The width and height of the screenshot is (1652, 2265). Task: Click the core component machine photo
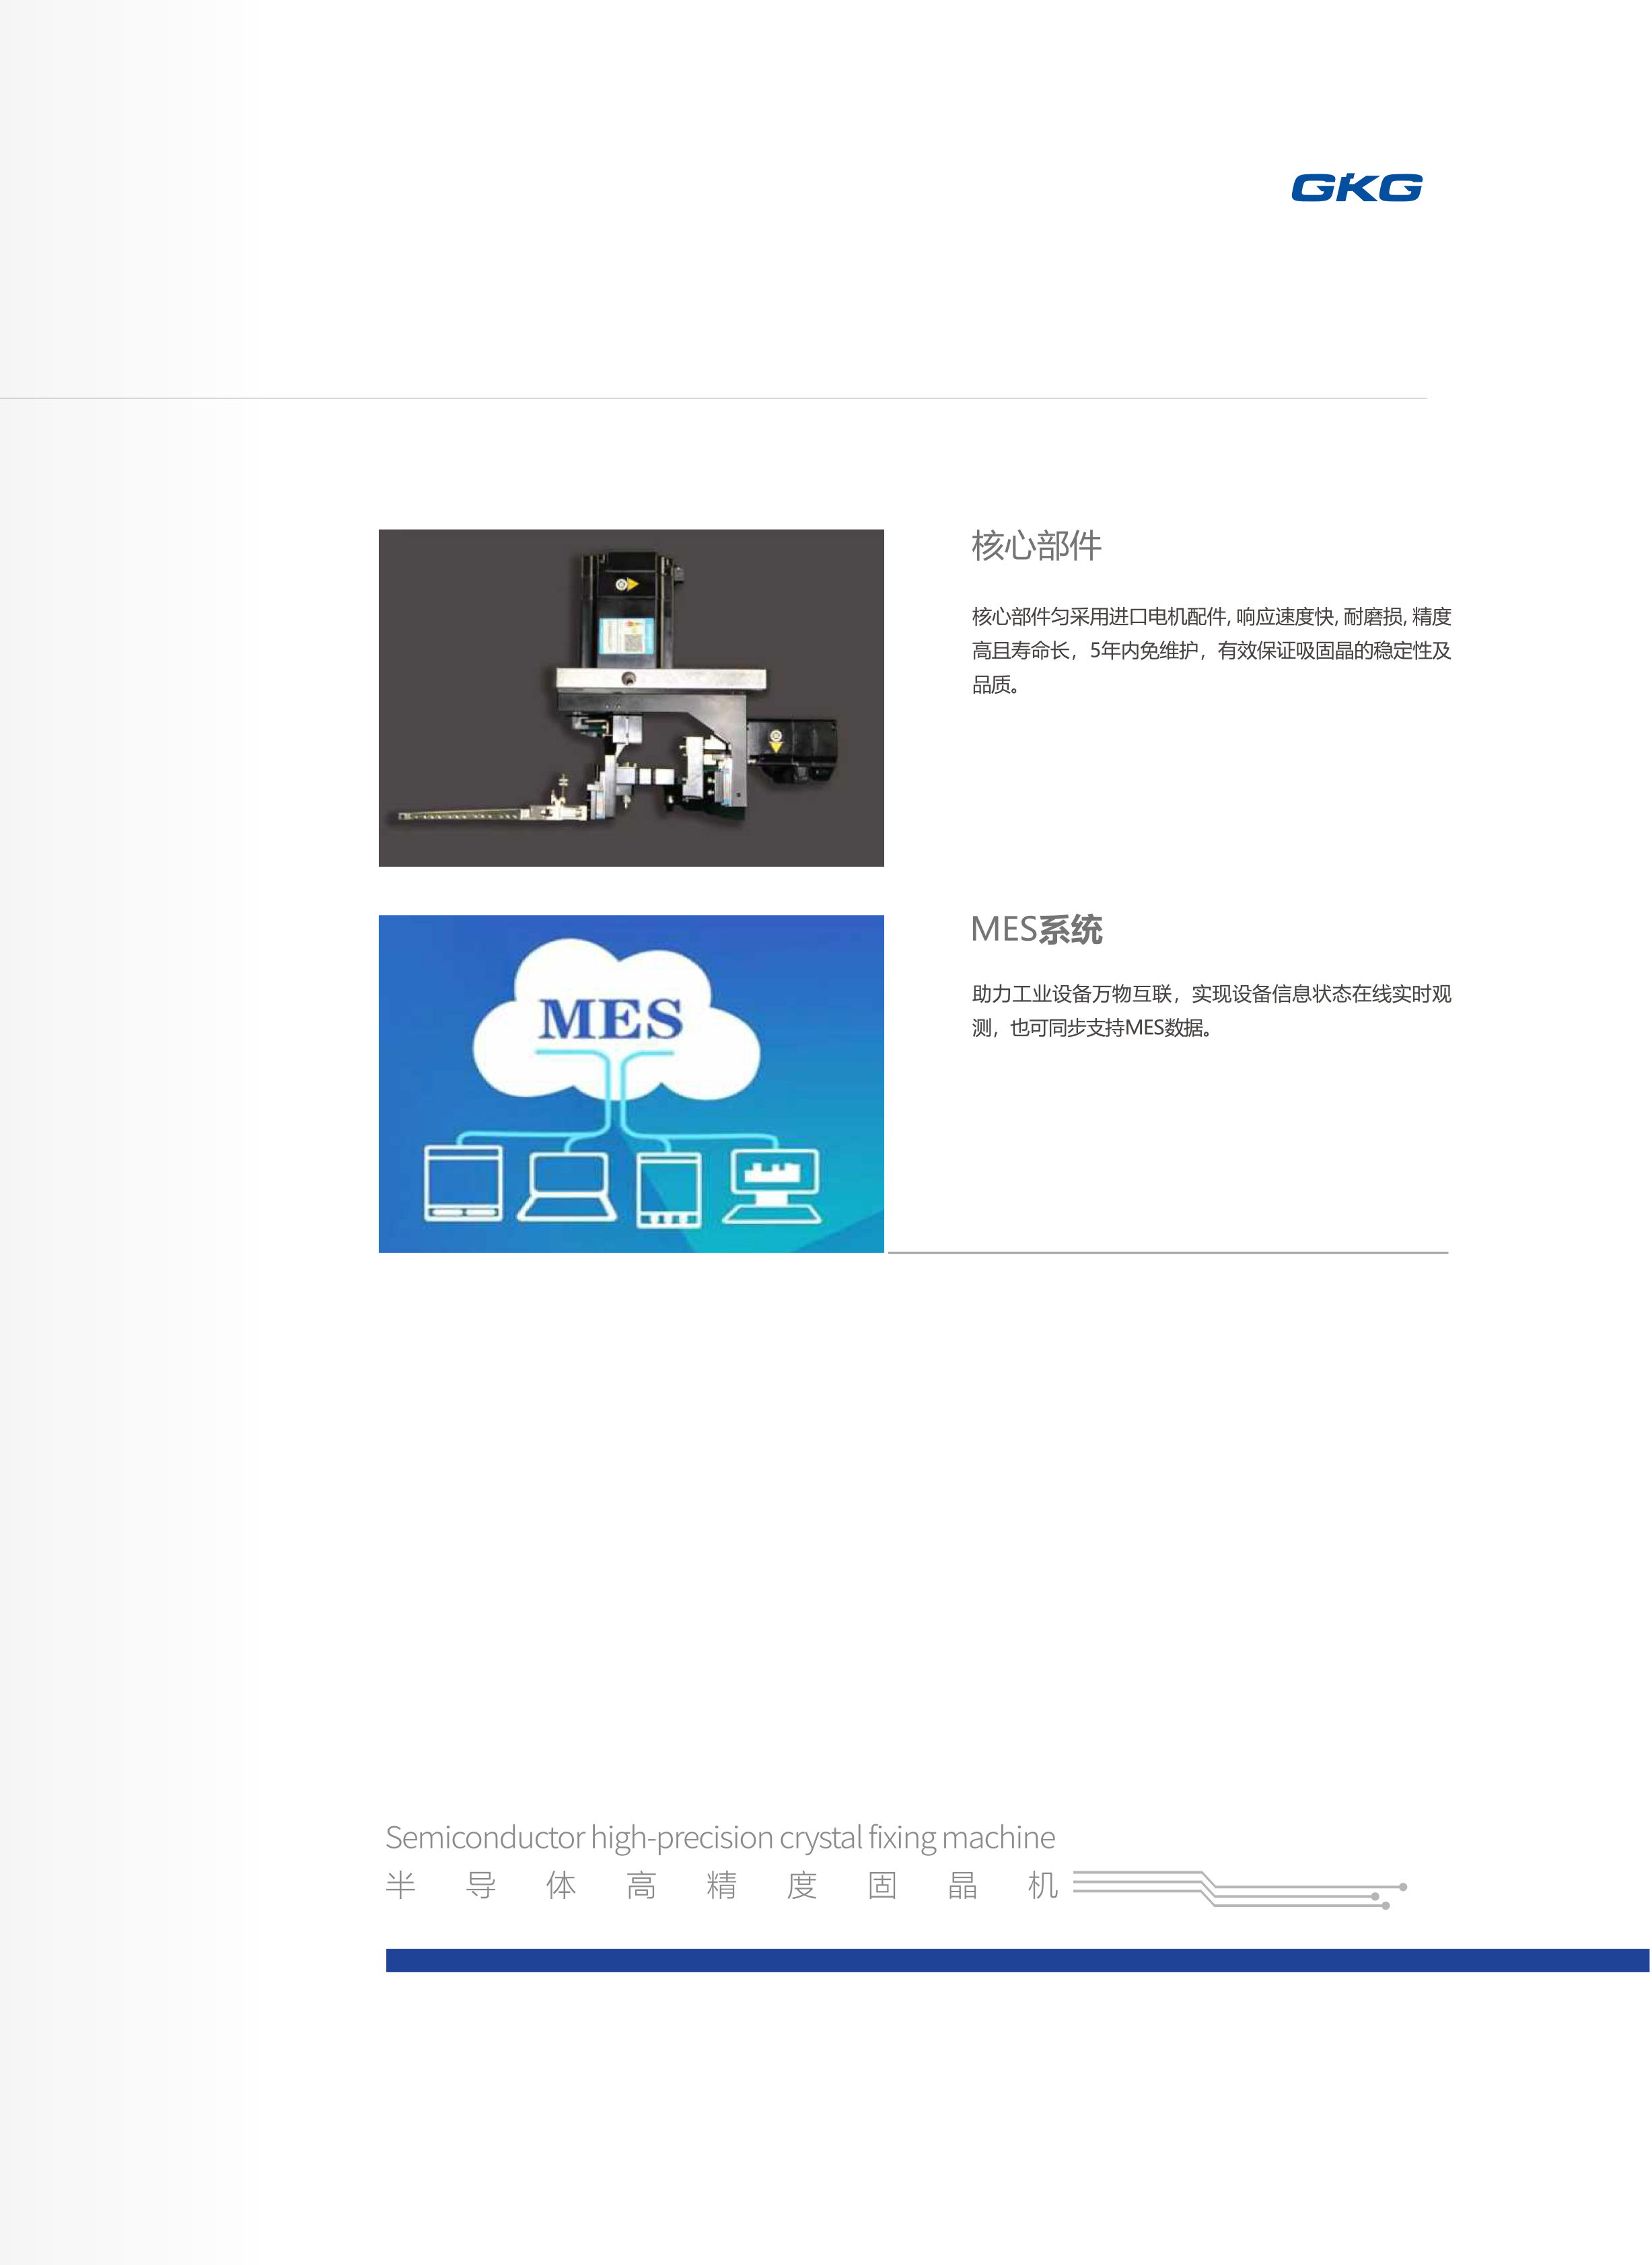[x=631, y=697]
